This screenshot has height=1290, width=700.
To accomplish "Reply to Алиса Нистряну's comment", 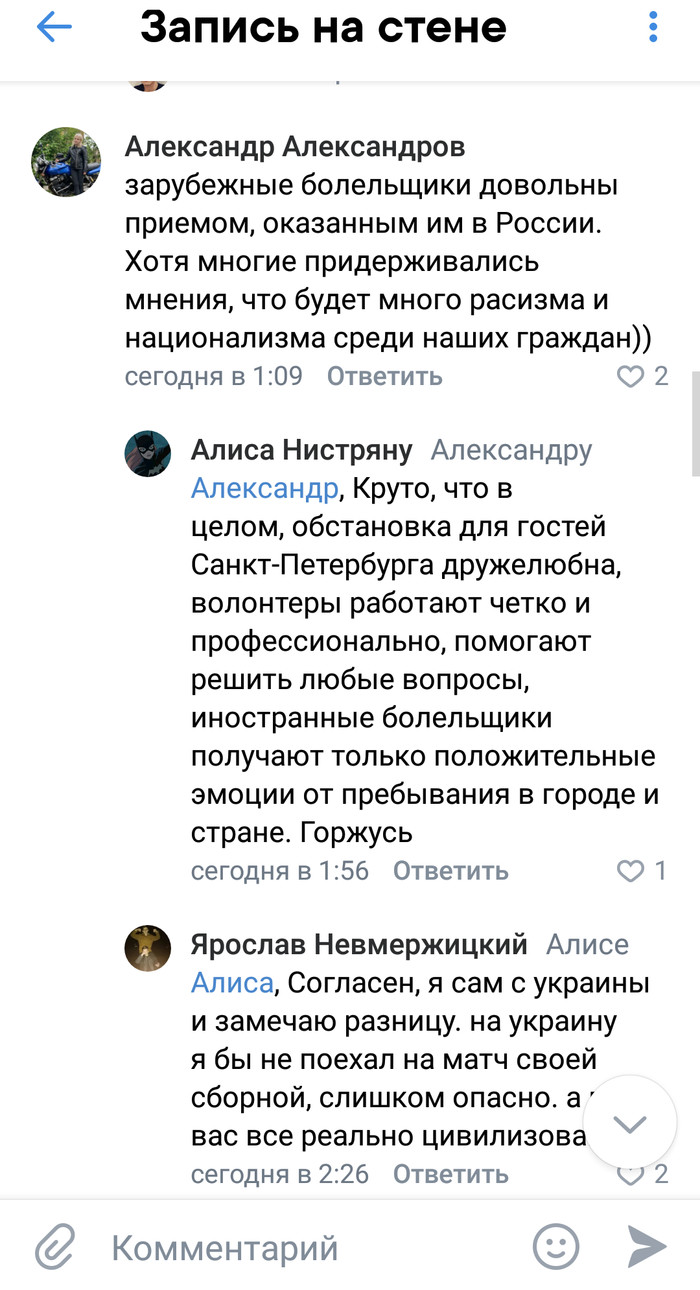I will pyautogui.click(x=450, y=871).
